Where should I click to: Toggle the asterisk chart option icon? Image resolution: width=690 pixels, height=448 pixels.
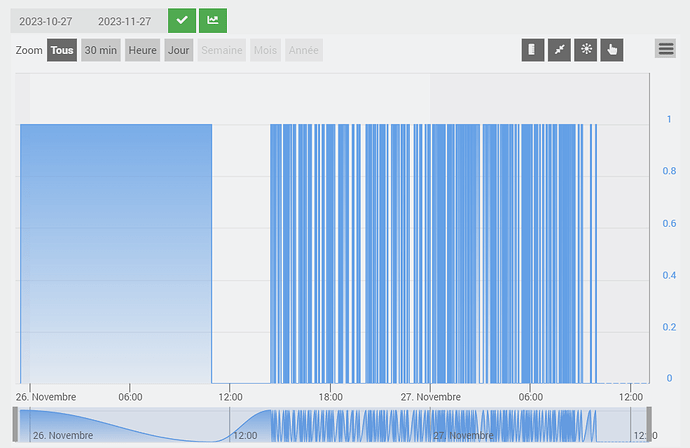tap(586, 50)
